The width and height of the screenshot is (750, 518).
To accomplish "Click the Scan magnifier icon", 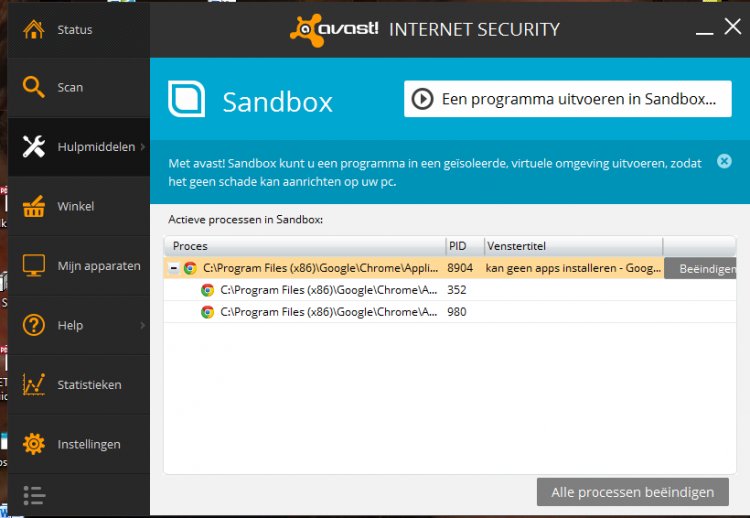I will coord(33,88).
